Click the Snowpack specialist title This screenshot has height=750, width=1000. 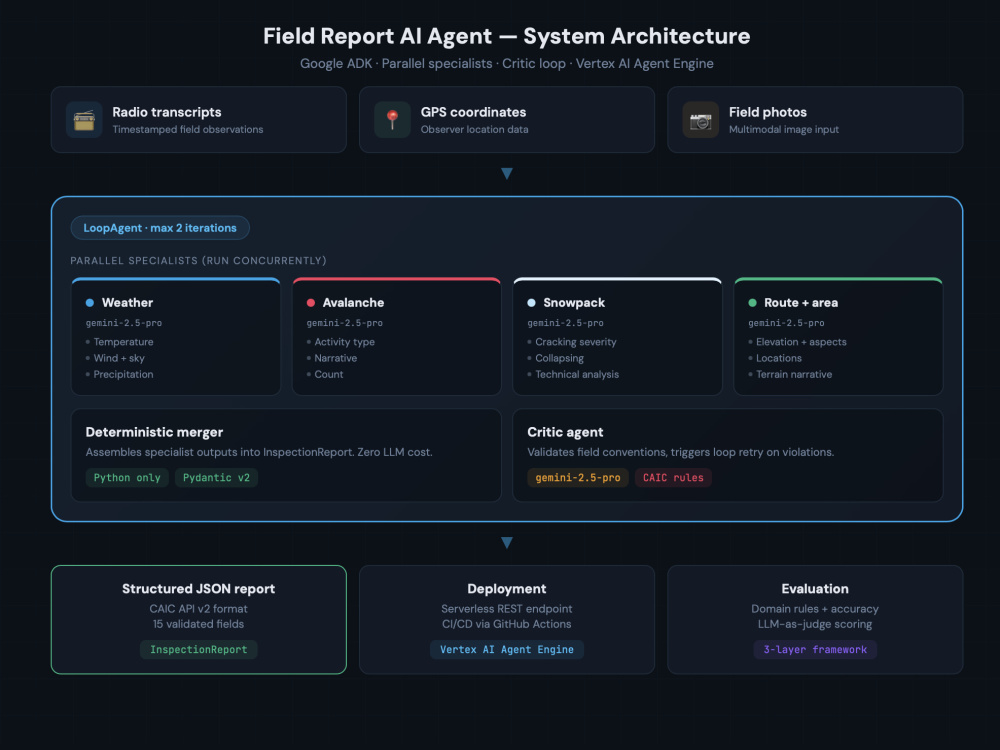(x=574, y=303)
